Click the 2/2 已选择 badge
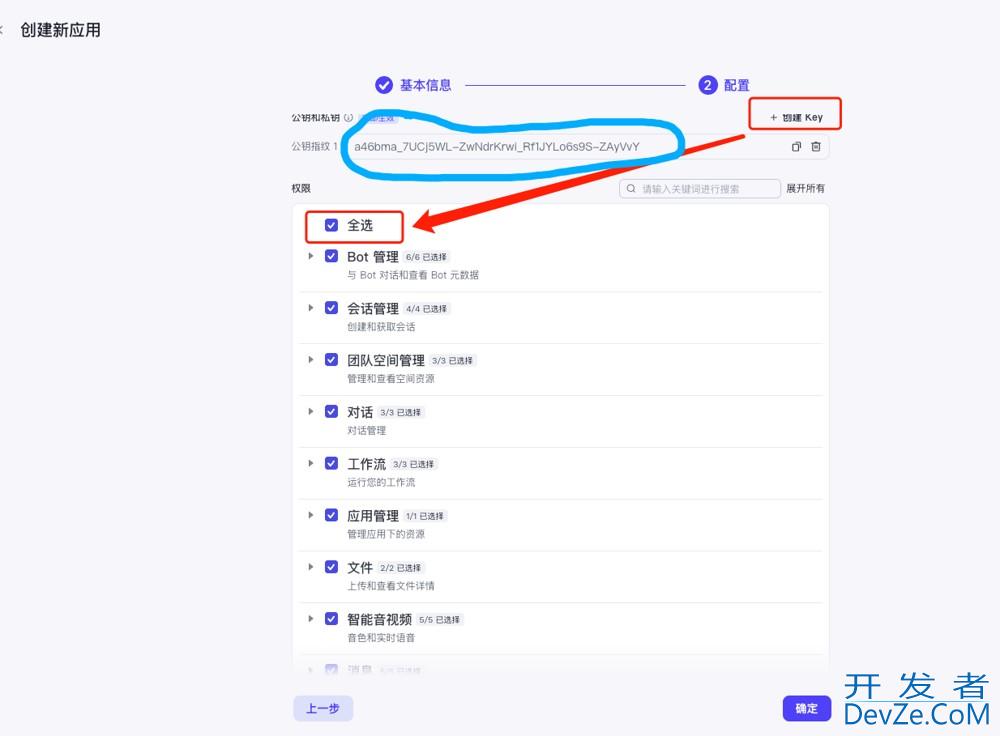 tap(401, 568)
